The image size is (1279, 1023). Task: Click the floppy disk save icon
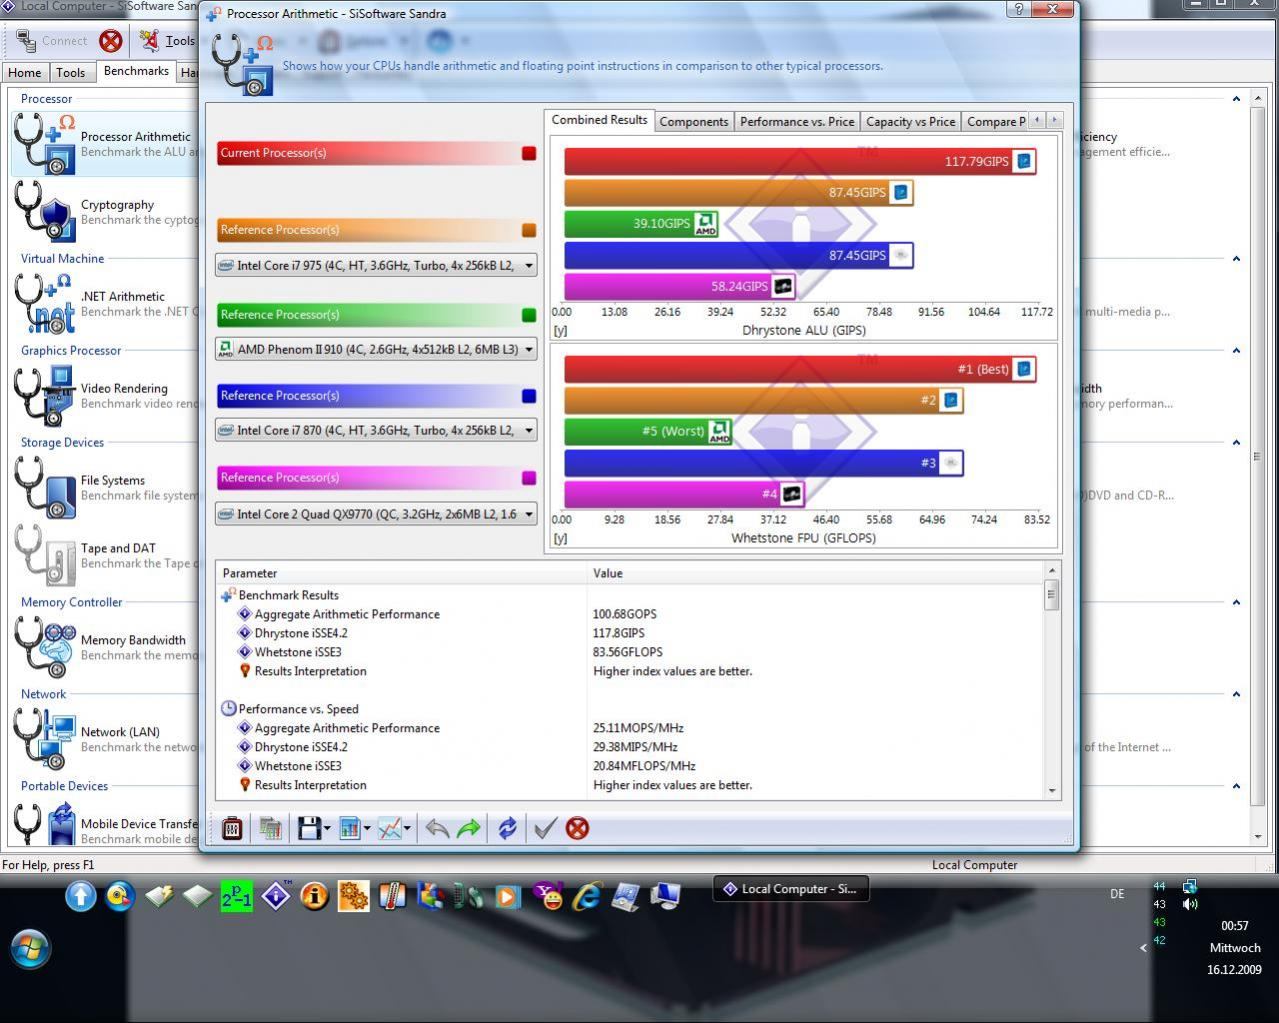click(309, 828)
